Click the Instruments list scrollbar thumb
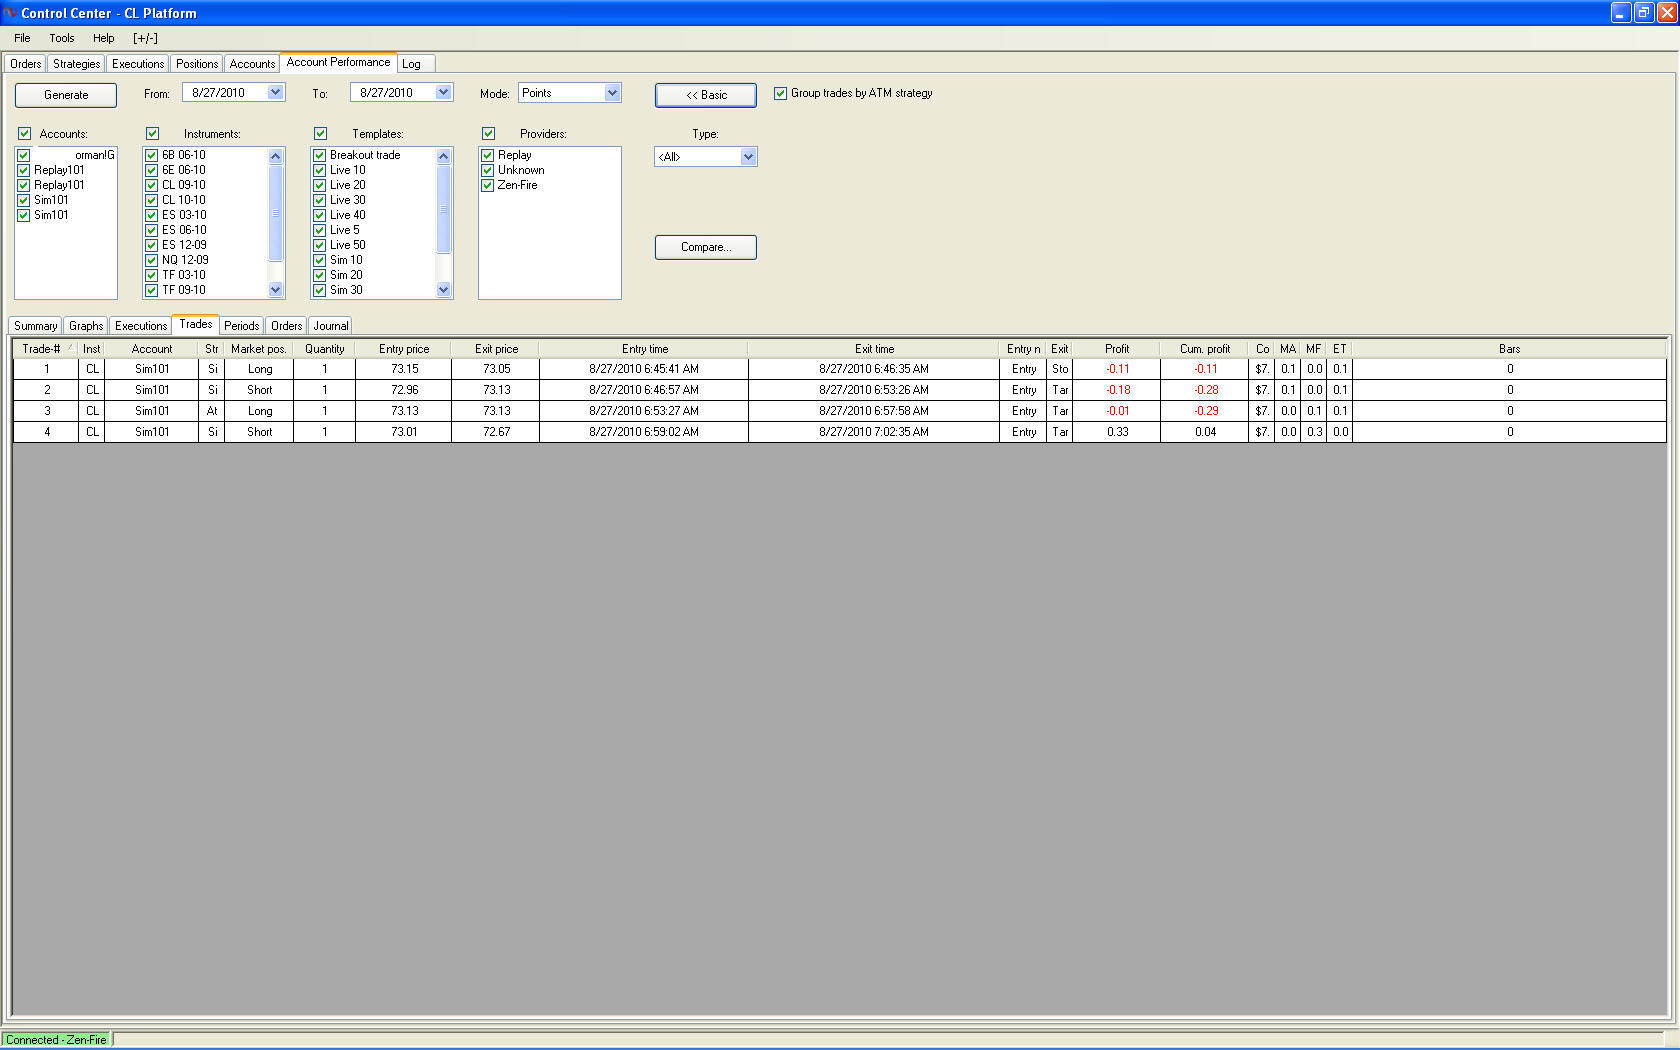 (276, 212)
